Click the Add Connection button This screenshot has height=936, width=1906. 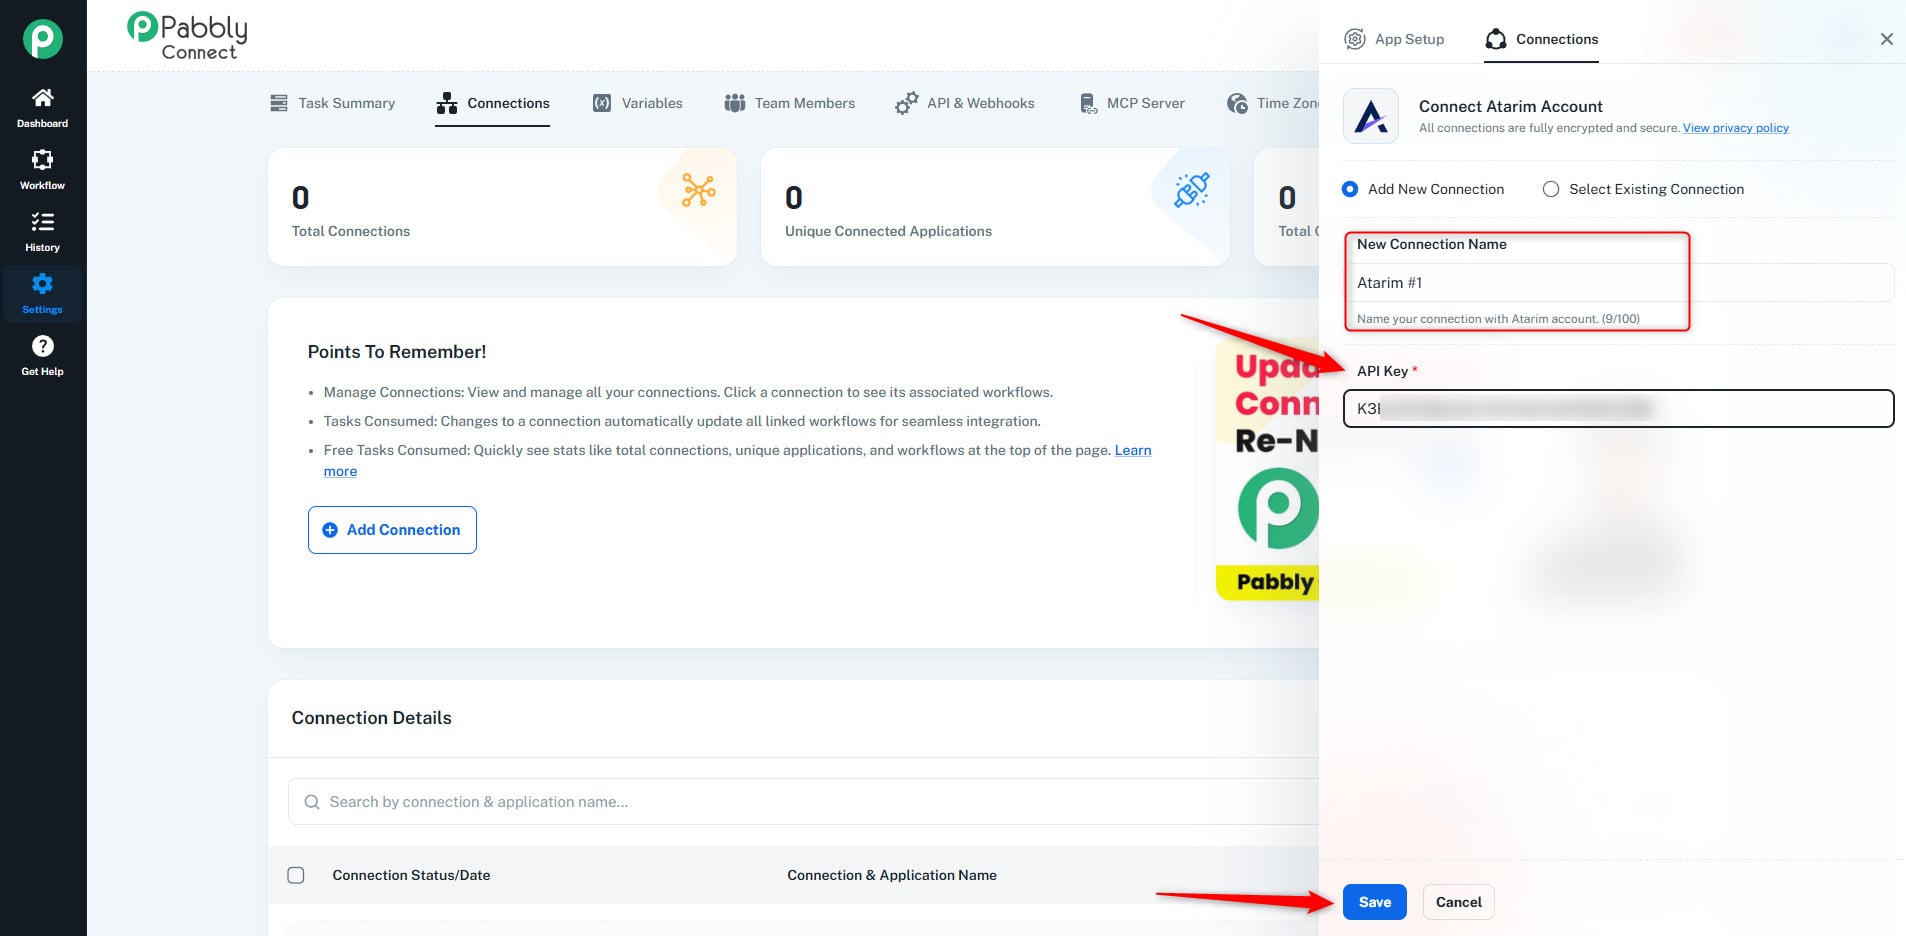(392, 530)
